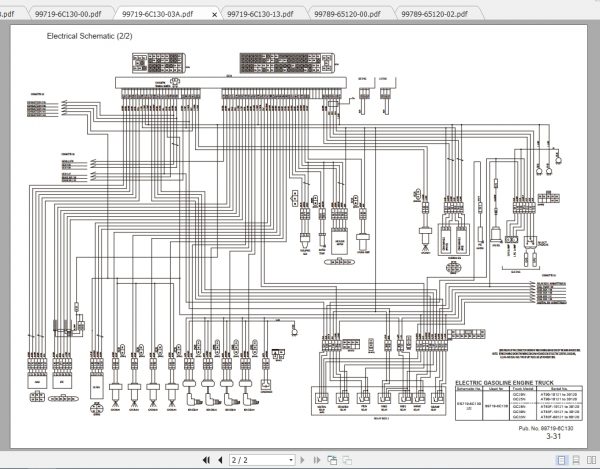The image size is (600, 469).
Task: Click the next view icon
Action: pyautogui.click(x=347, y=460)
